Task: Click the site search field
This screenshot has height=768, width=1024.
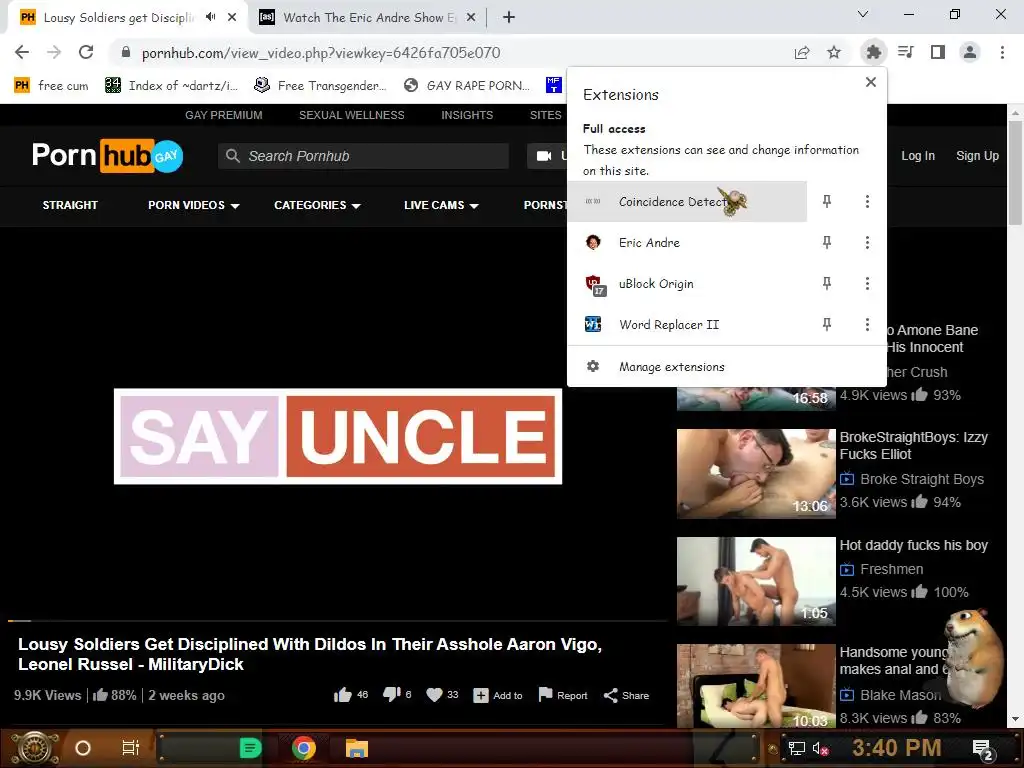Action: click(x=363, y=156)
